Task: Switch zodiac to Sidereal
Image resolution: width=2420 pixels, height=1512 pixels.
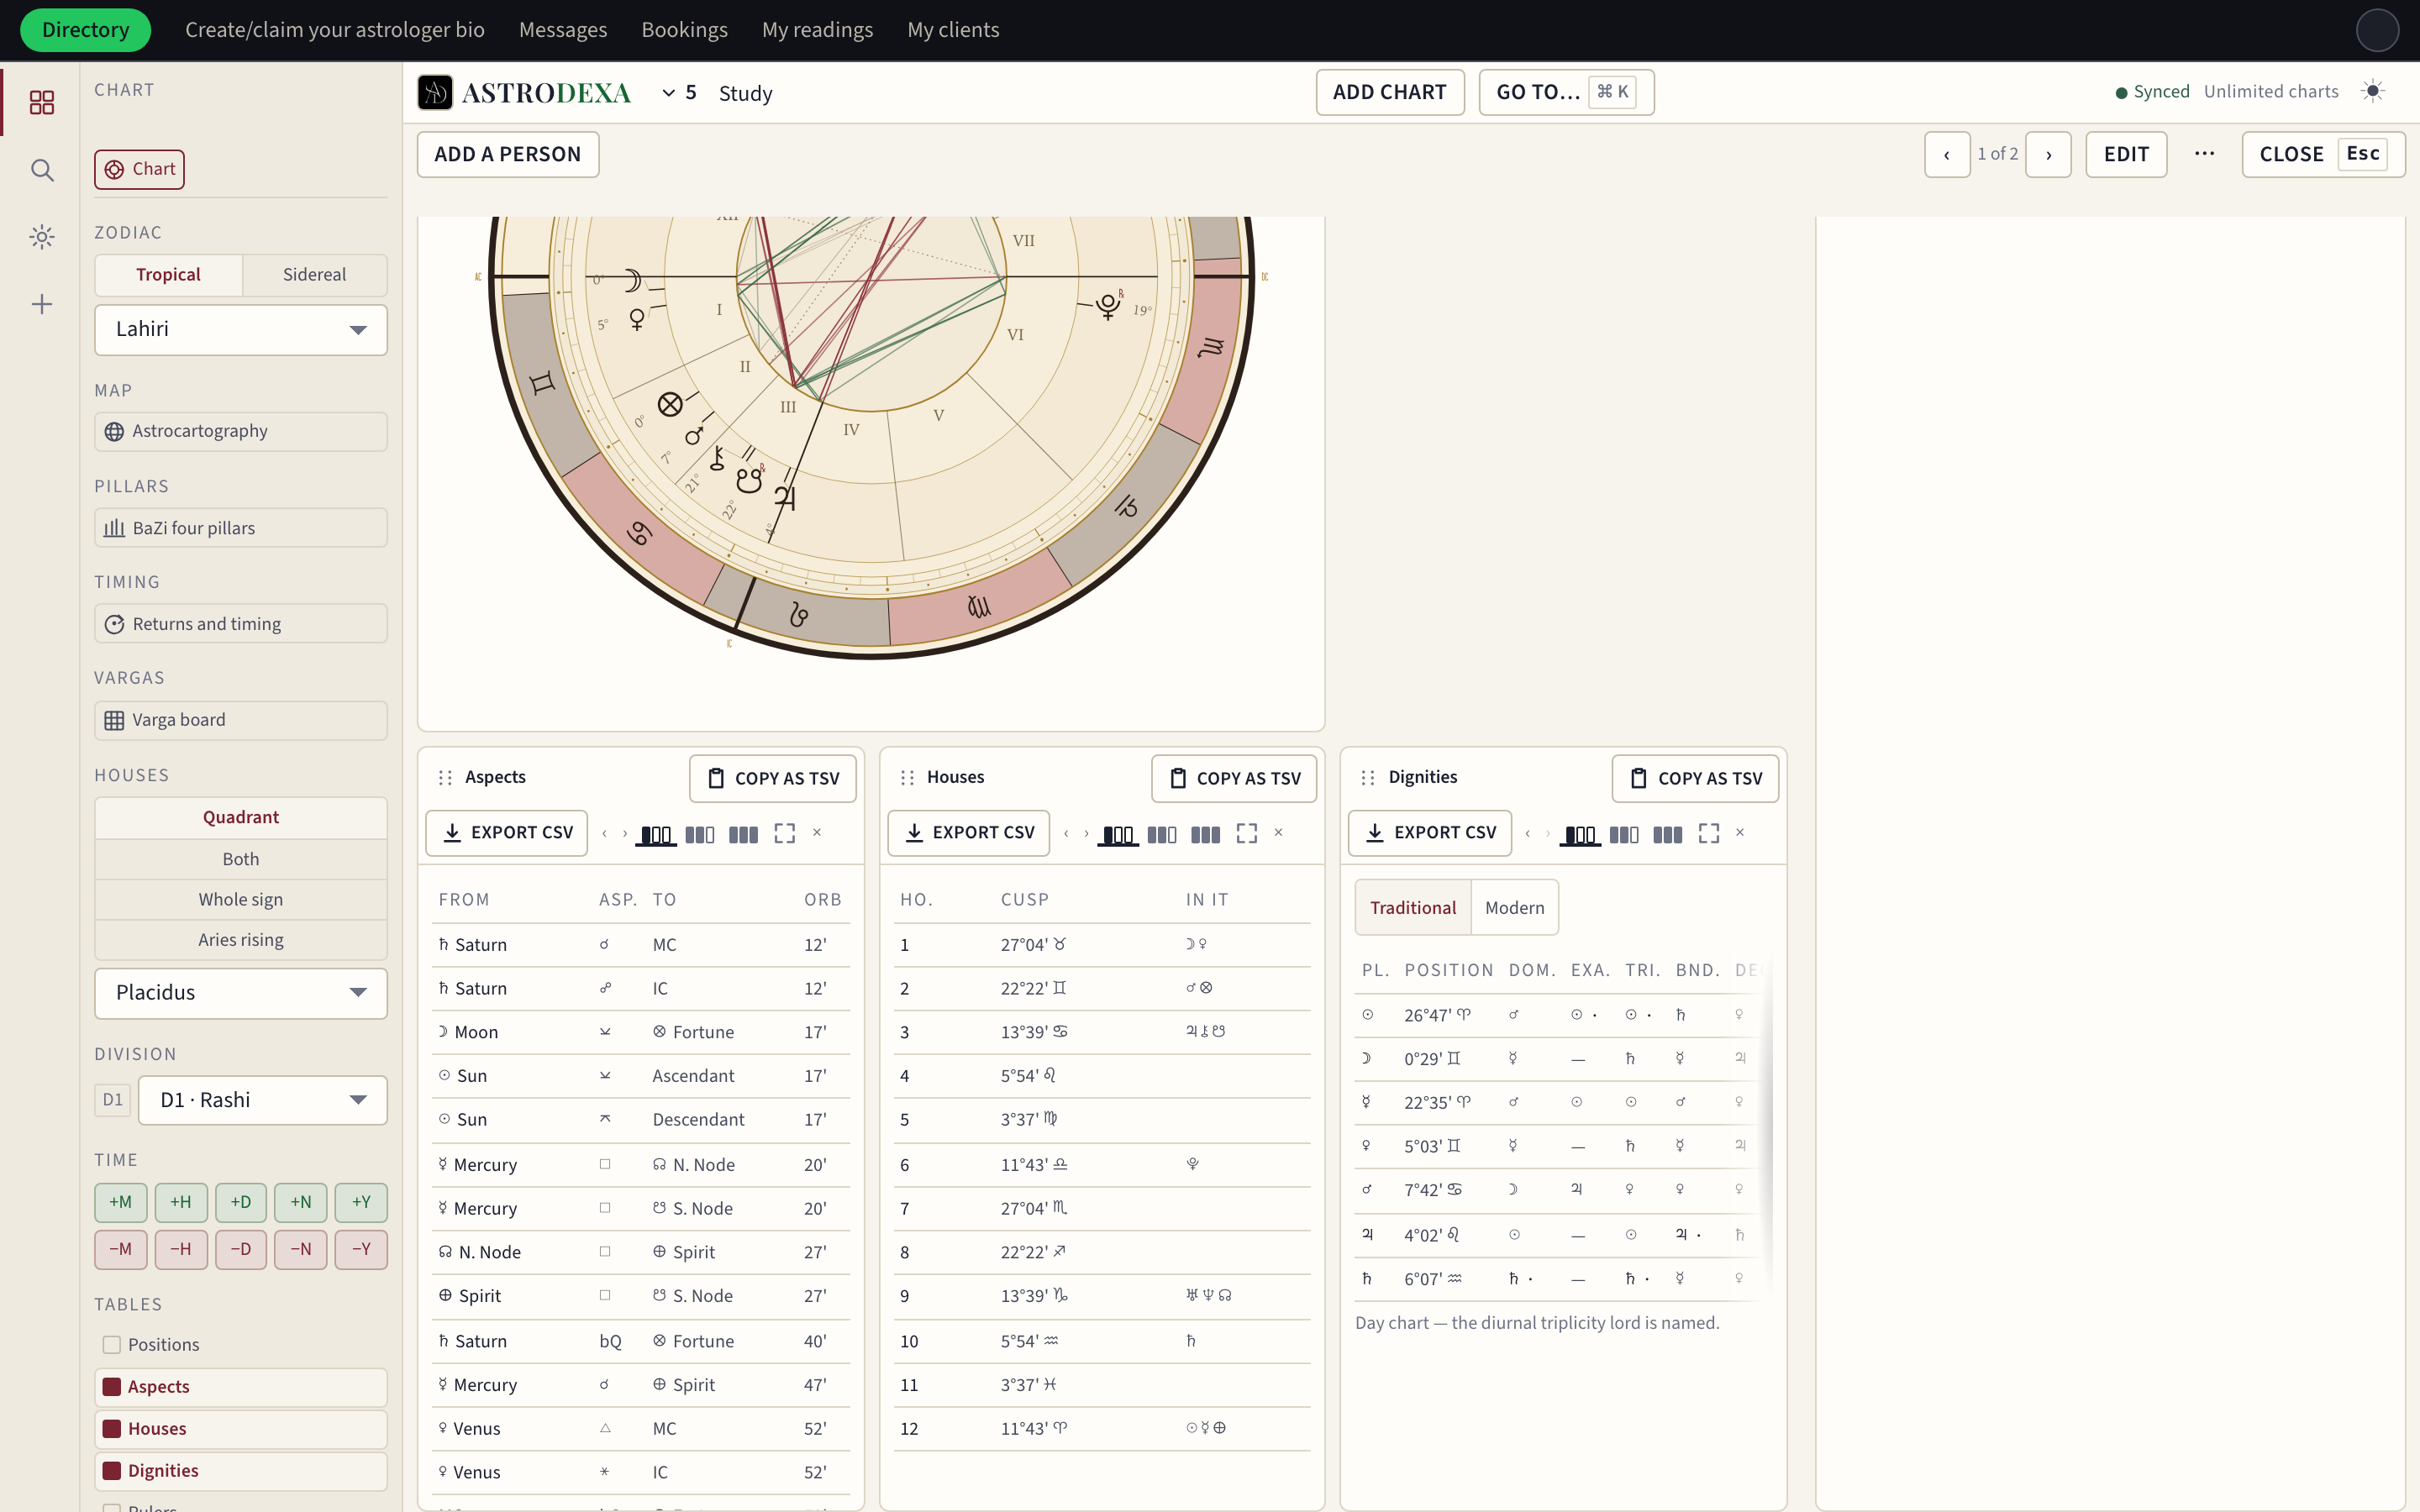Action: click(x=314, y=275)
